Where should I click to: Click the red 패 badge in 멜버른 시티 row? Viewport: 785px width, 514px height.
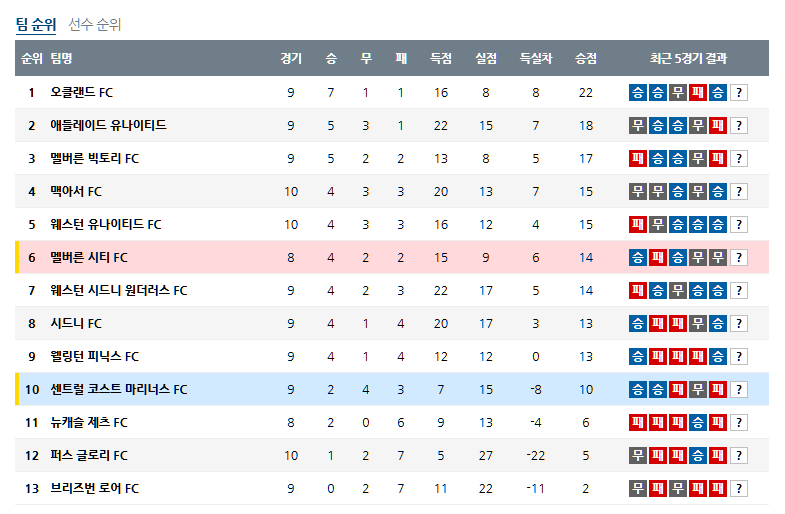coord(658,258)
